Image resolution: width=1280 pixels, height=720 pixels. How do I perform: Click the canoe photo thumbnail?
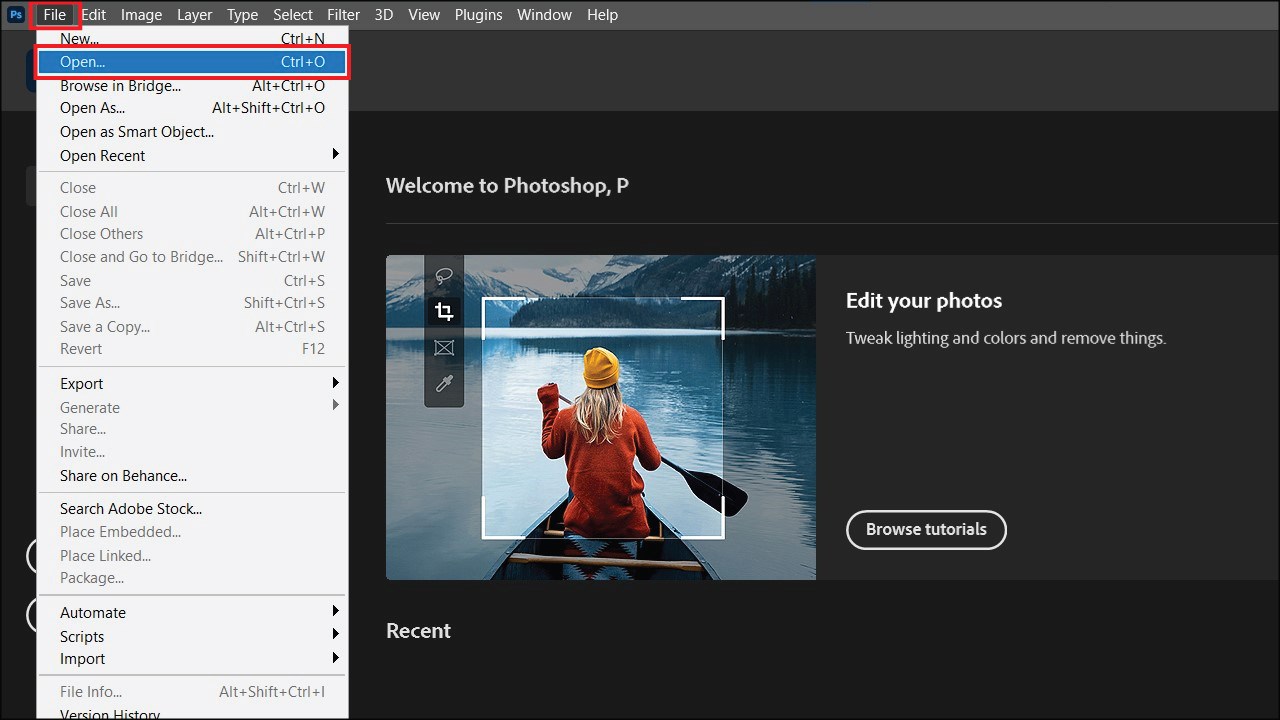coord(600,417)
